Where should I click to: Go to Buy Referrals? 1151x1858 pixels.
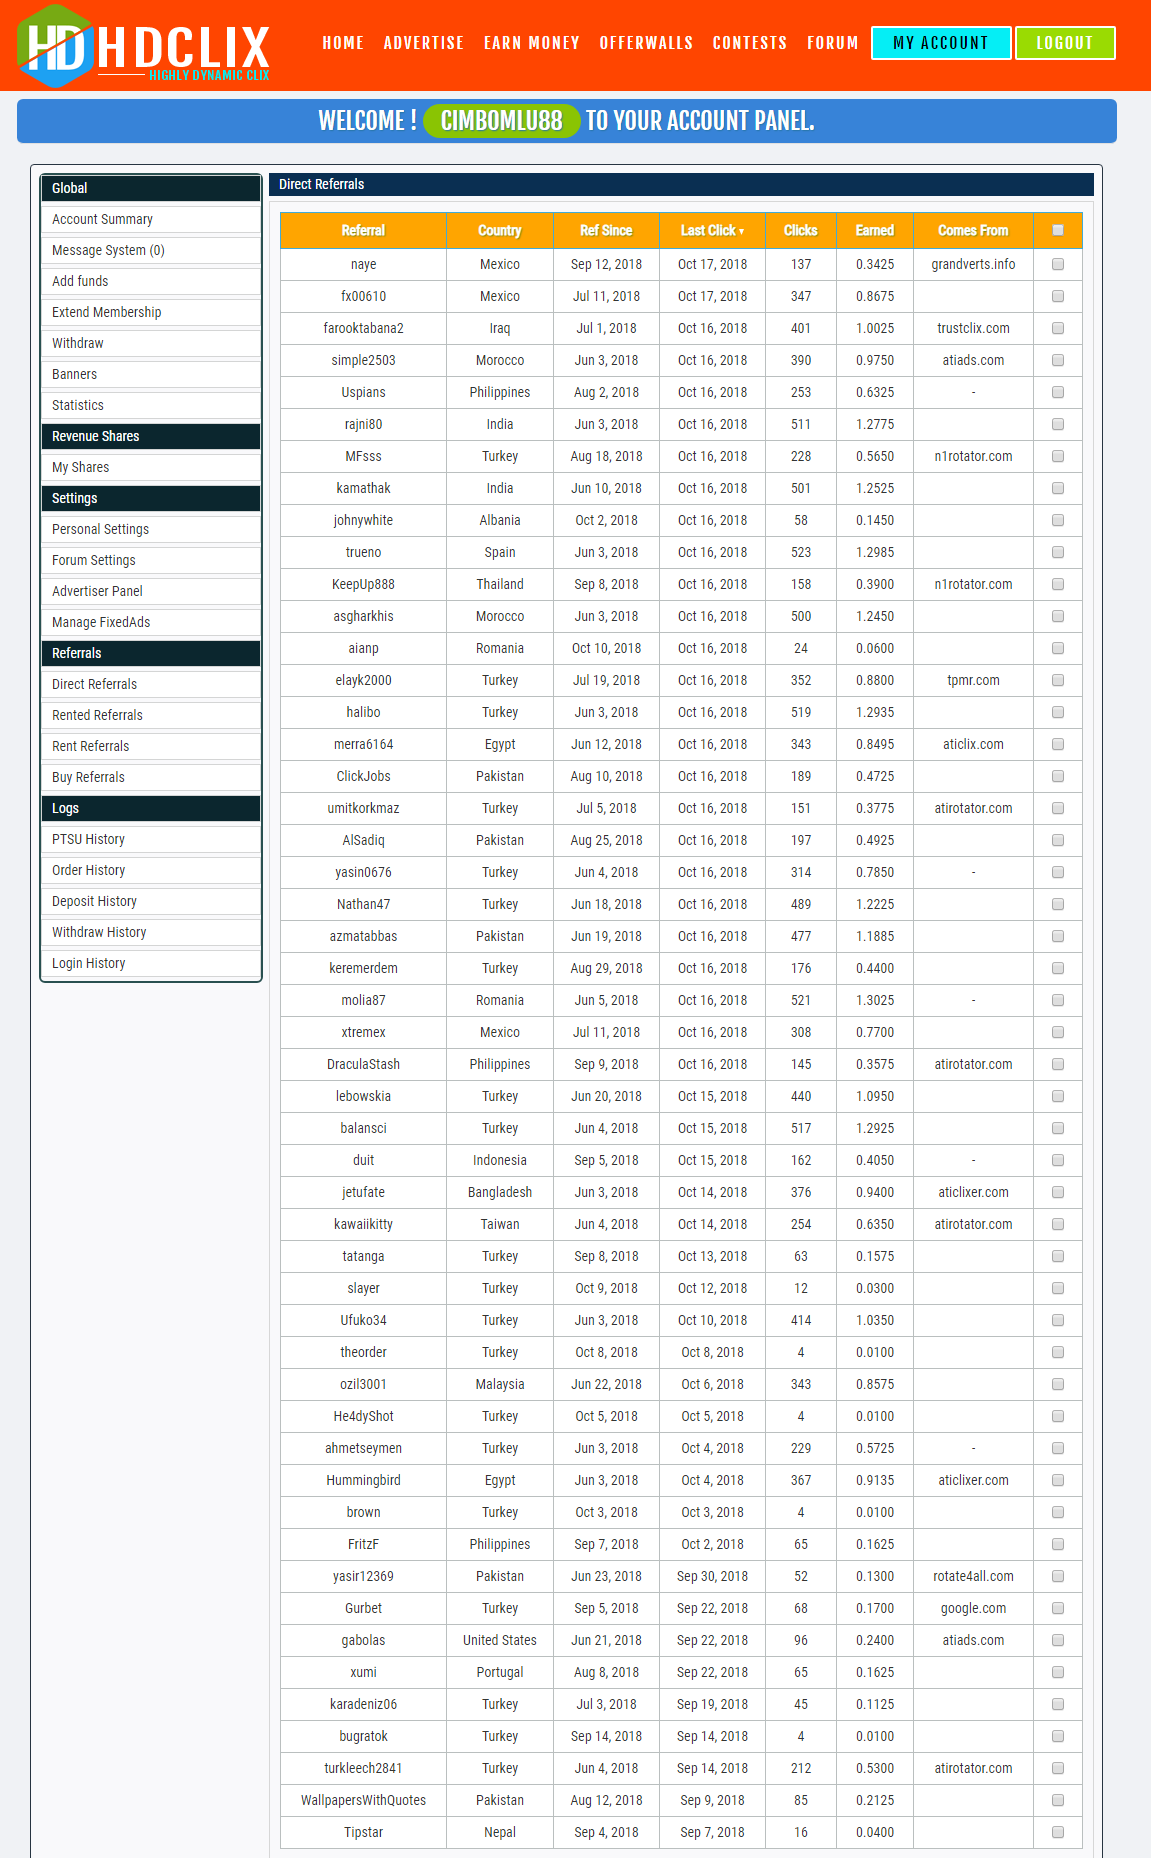(x=151, y=777)
